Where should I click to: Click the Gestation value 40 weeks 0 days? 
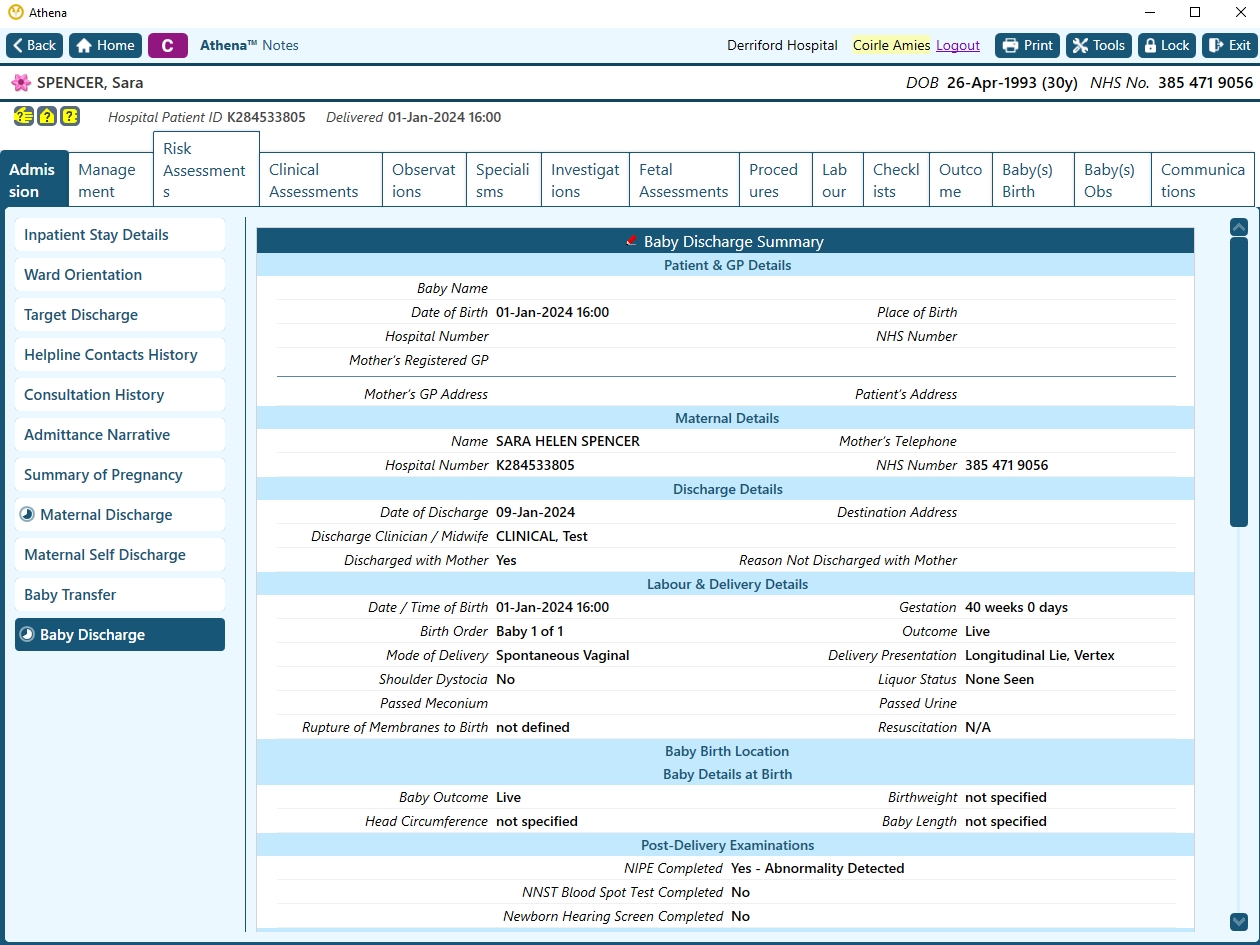1016,607
